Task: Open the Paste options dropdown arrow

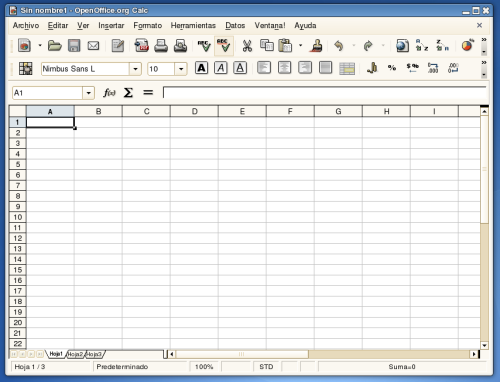Action: (300, 45)
